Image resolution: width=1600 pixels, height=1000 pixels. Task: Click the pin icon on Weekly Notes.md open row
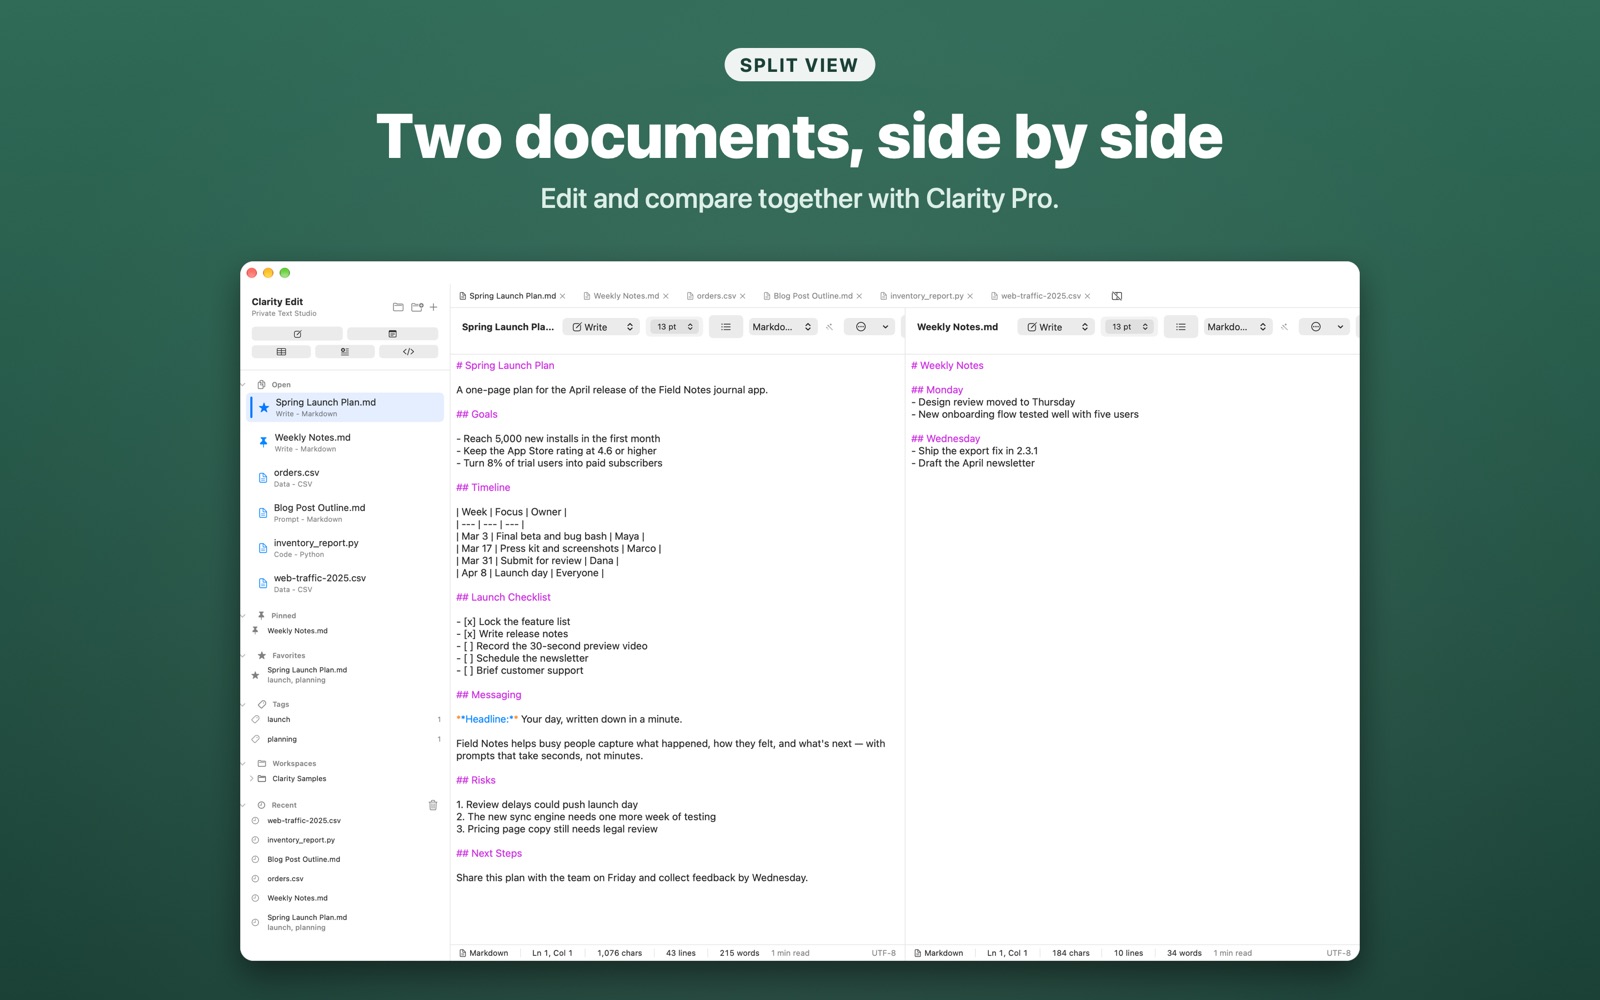pos(263,442)
